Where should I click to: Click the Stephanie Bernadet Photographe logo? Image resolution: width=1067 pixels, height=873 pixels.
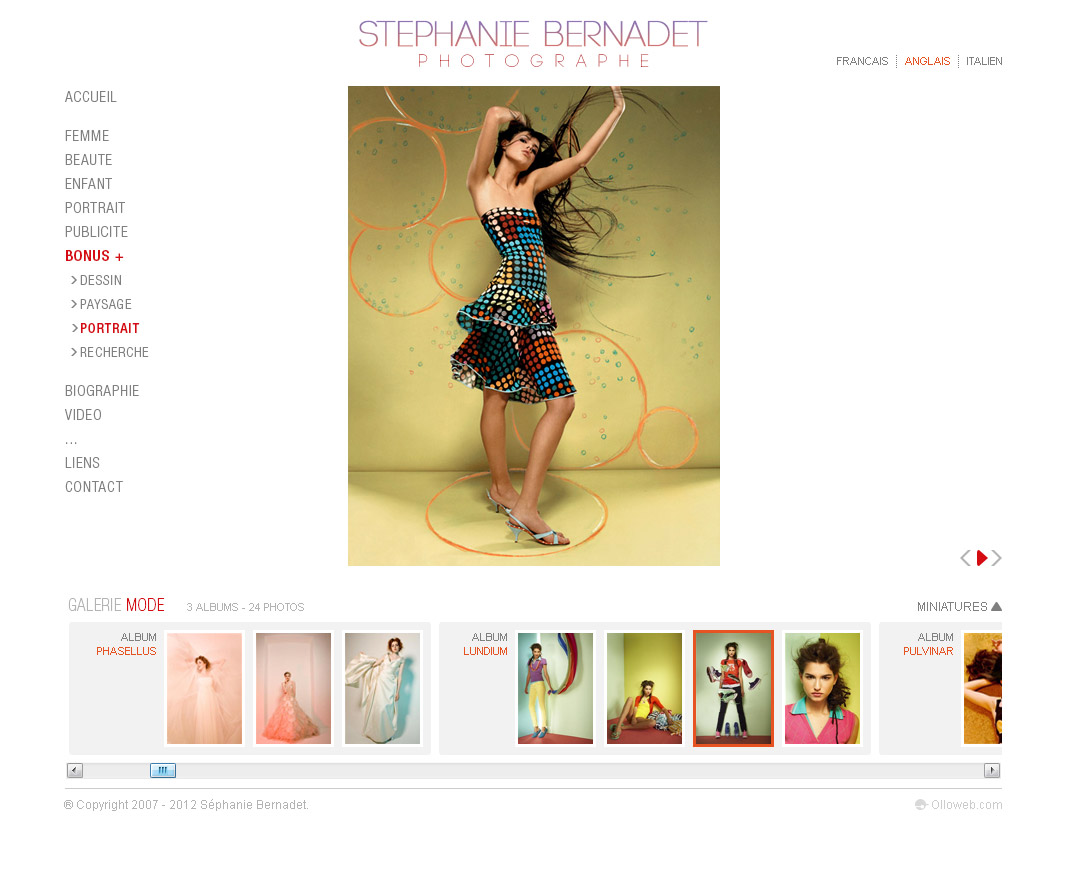tap(533, 44)
